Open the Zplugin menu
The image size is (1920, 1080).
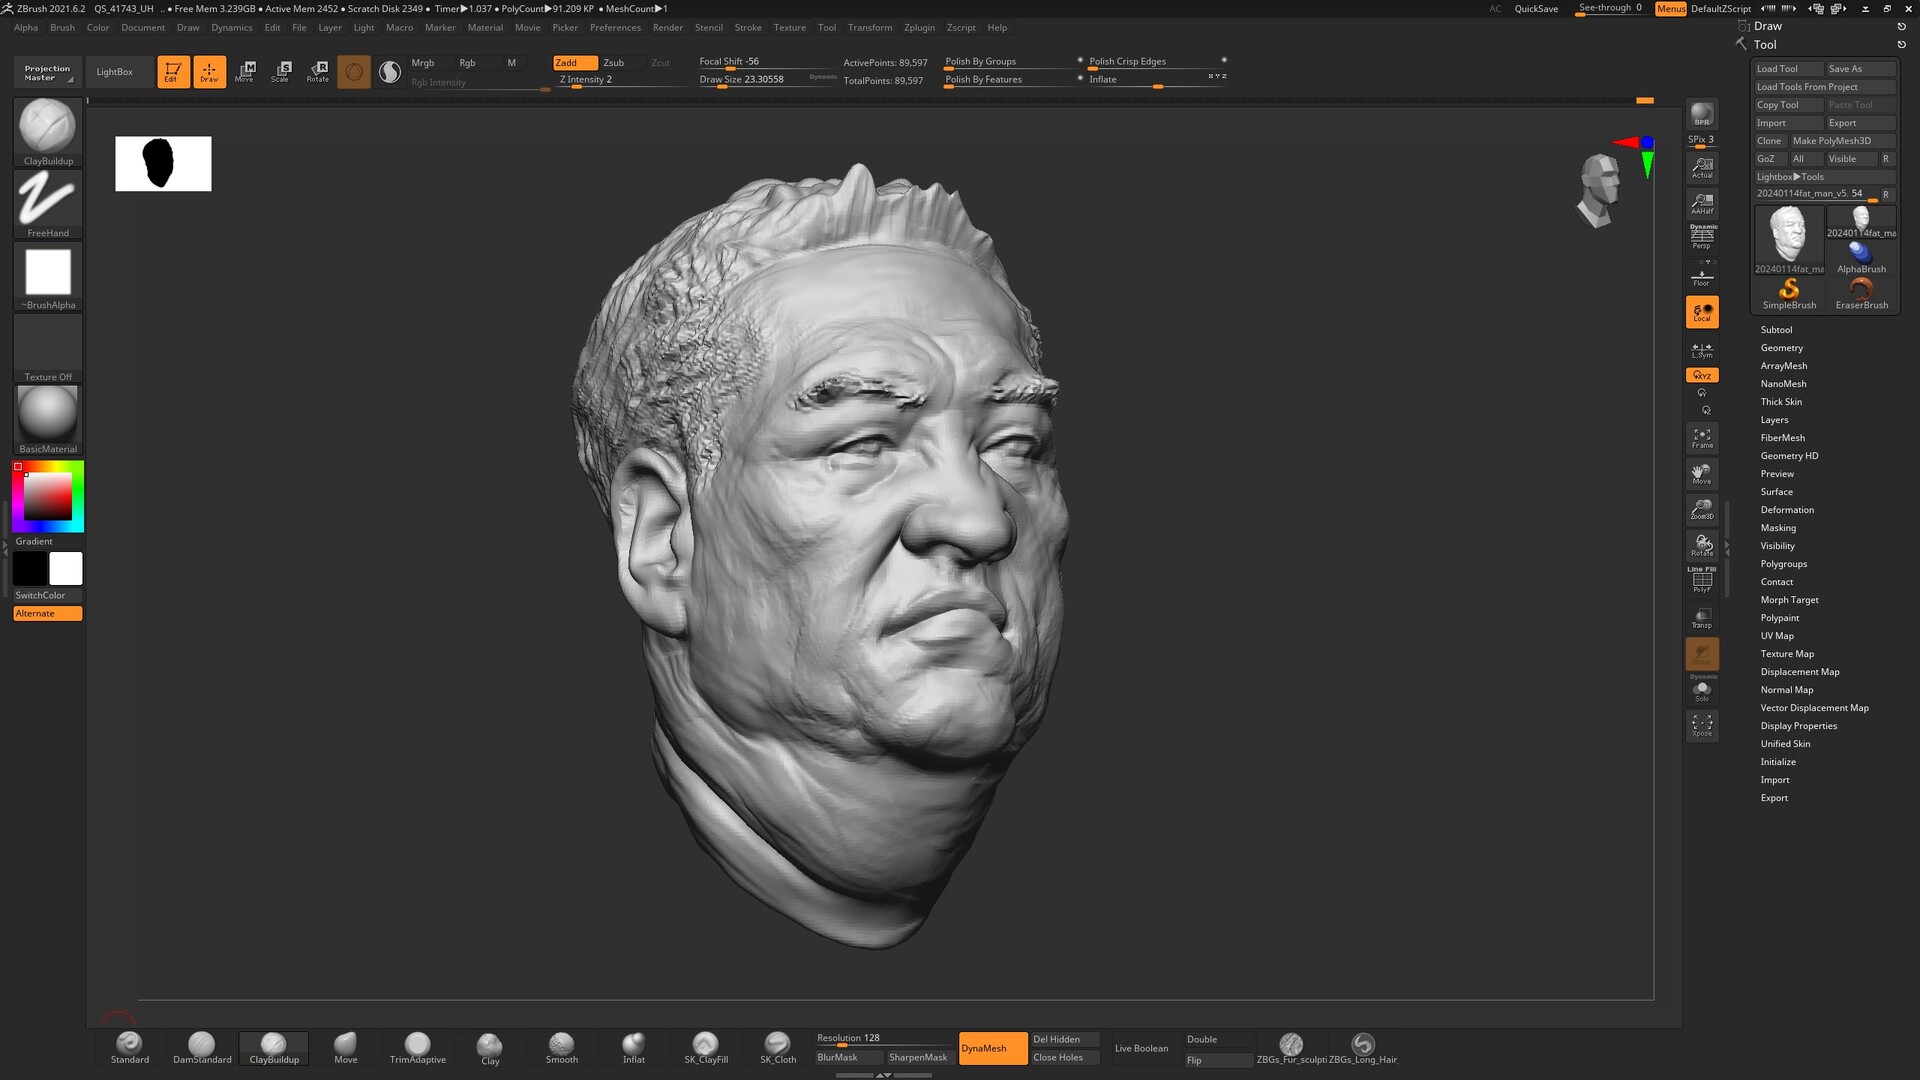click(919, 27)
